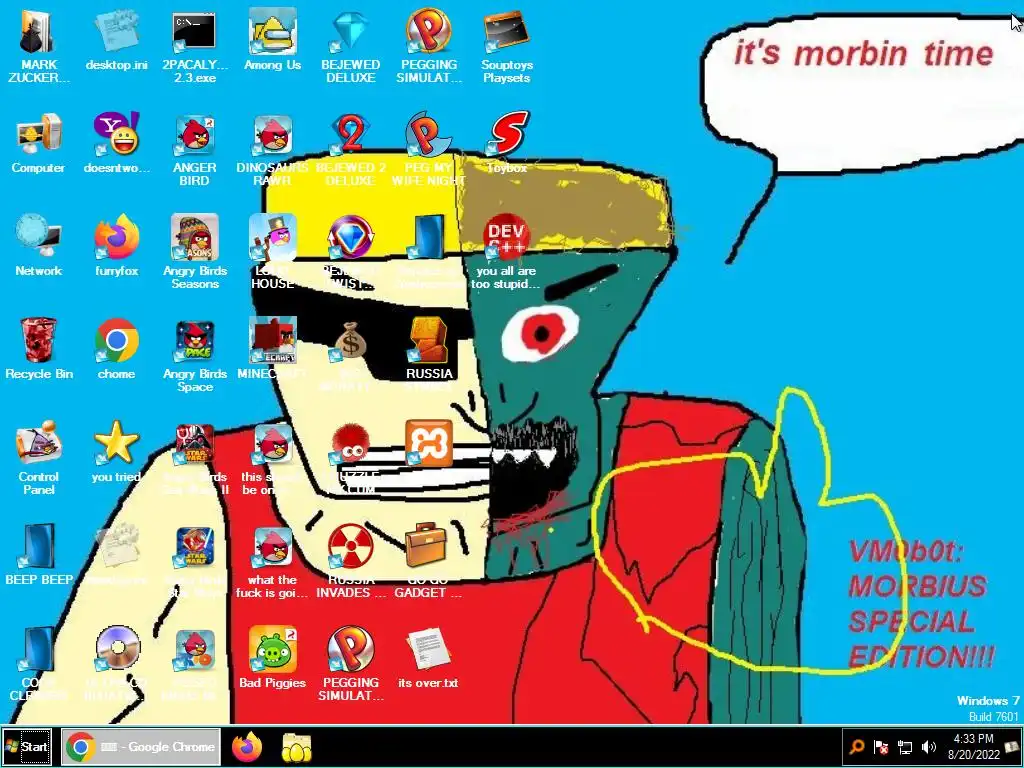This screenshot has width=1024, height=768.
Task: Launch the blue Angry Birds Star Wars icon
Action: 194,547
